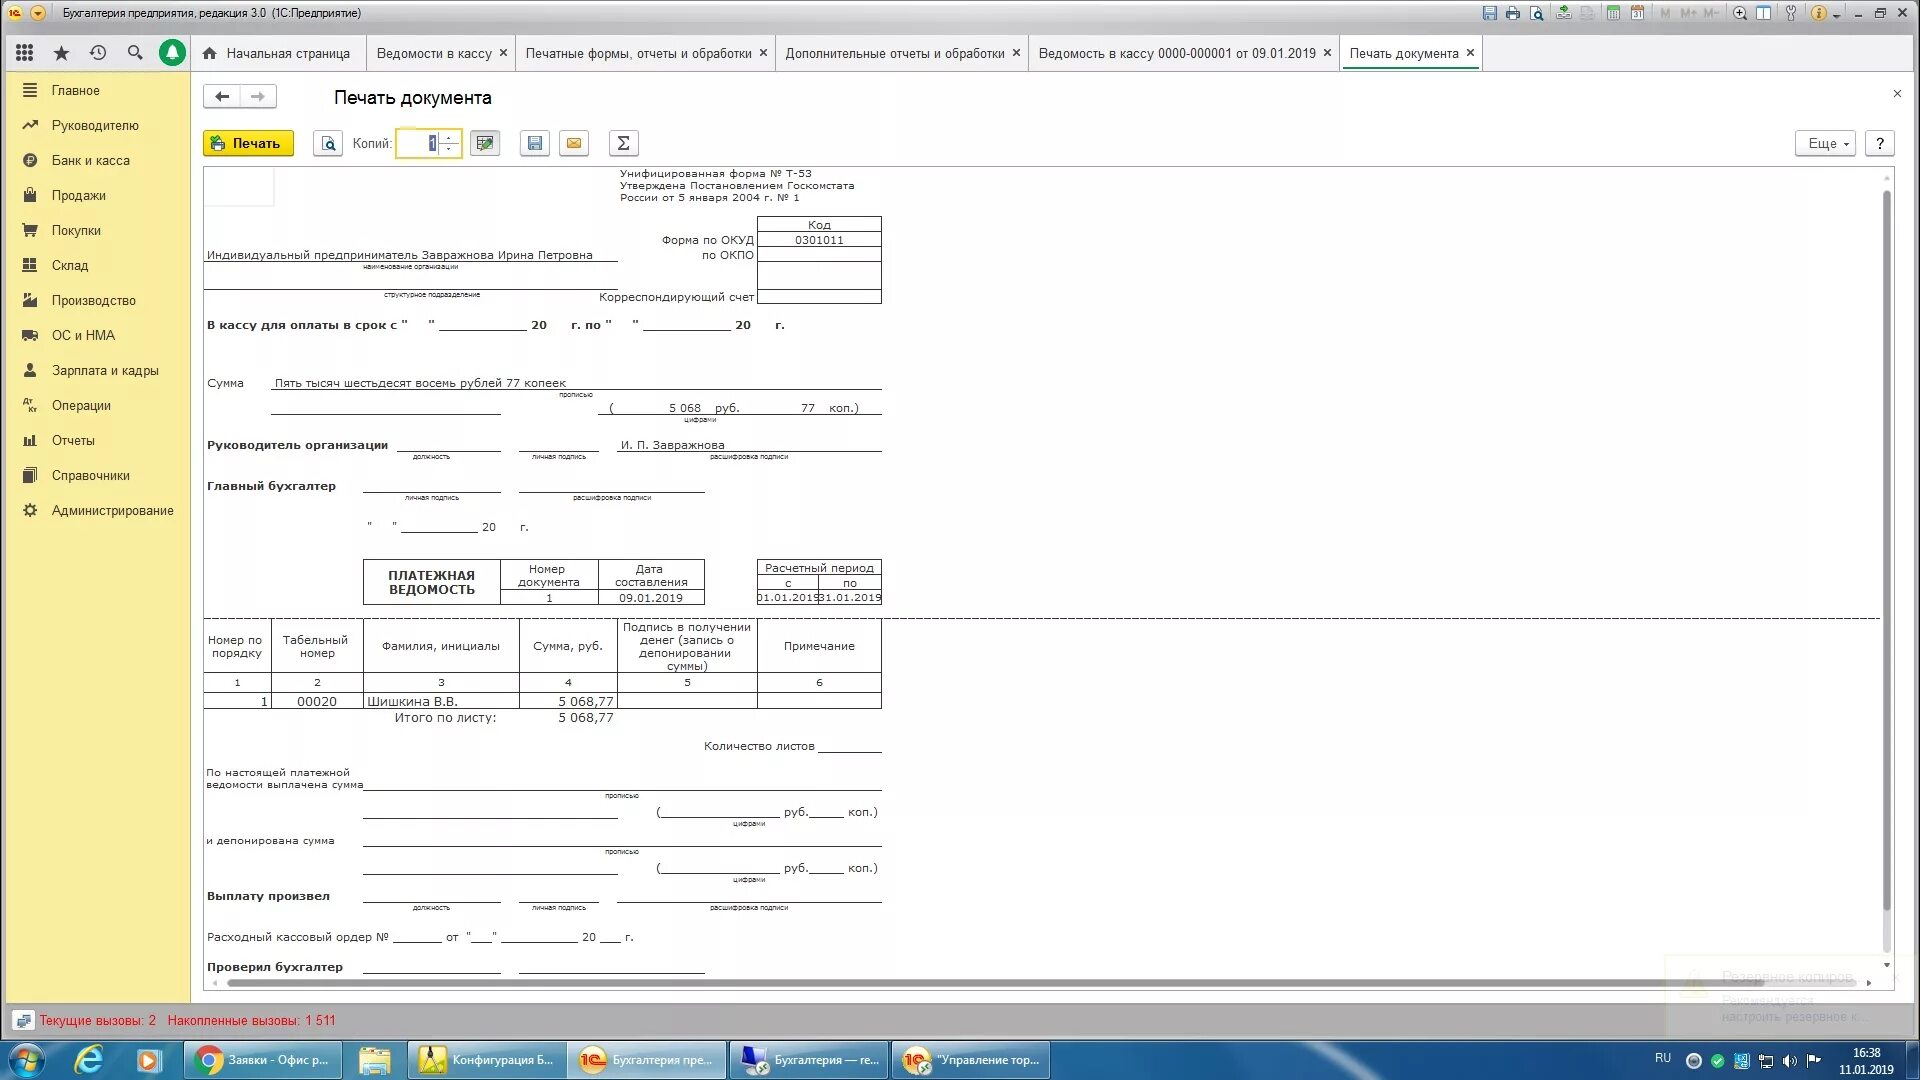Send the document by email envelope icon
The width and height of the screenshot is (1920, 1080).
[x=574, y=143]
